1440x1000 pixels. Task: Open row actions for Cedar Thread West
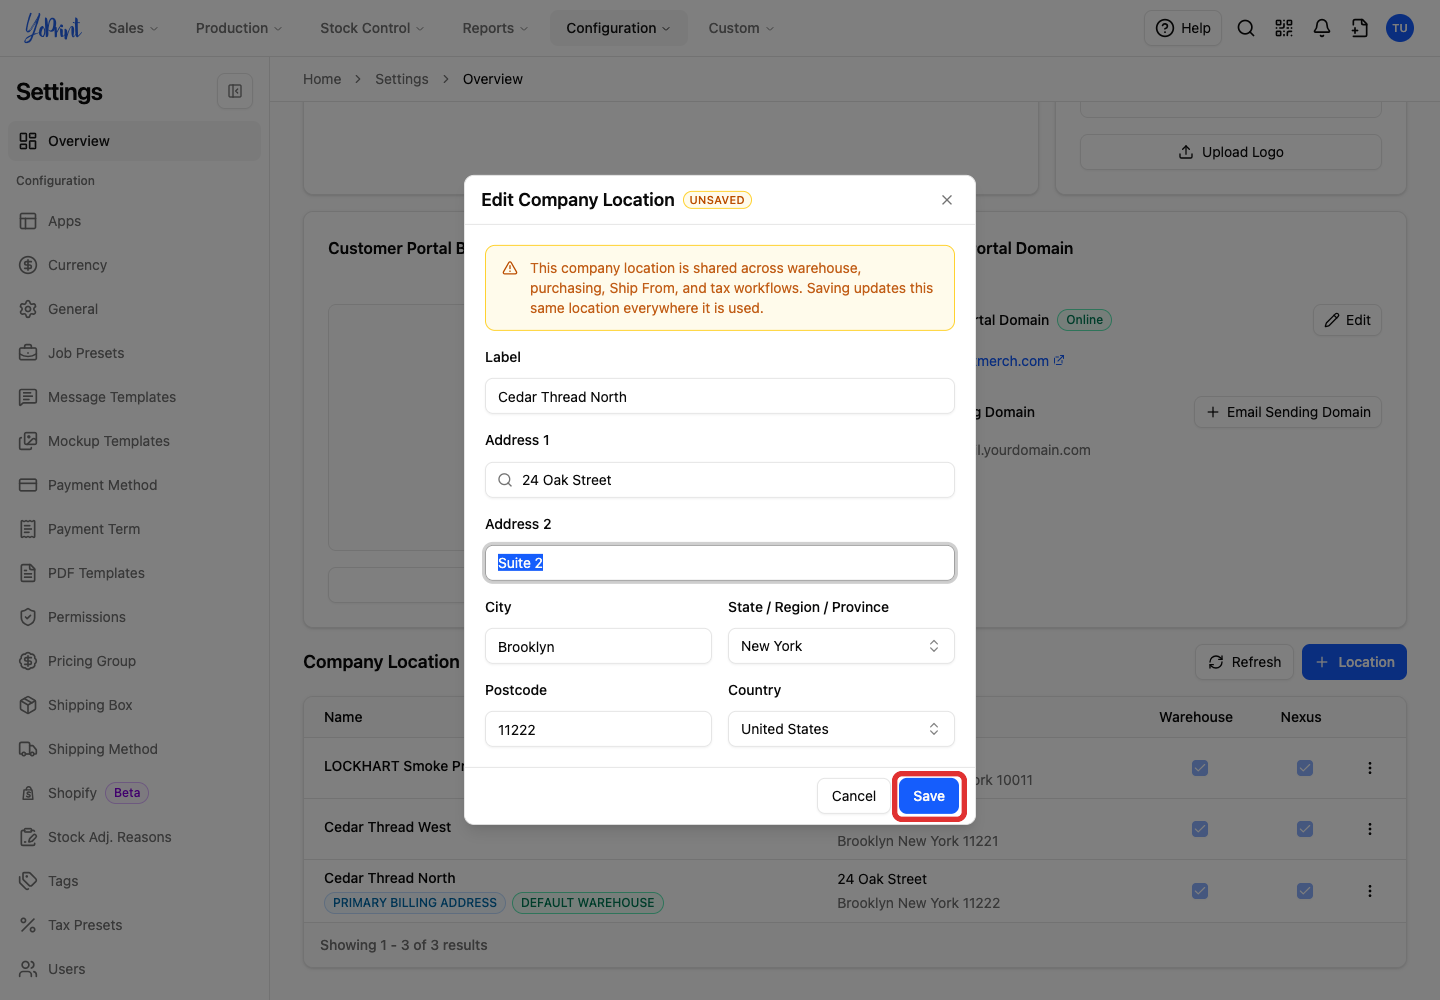1370,829
